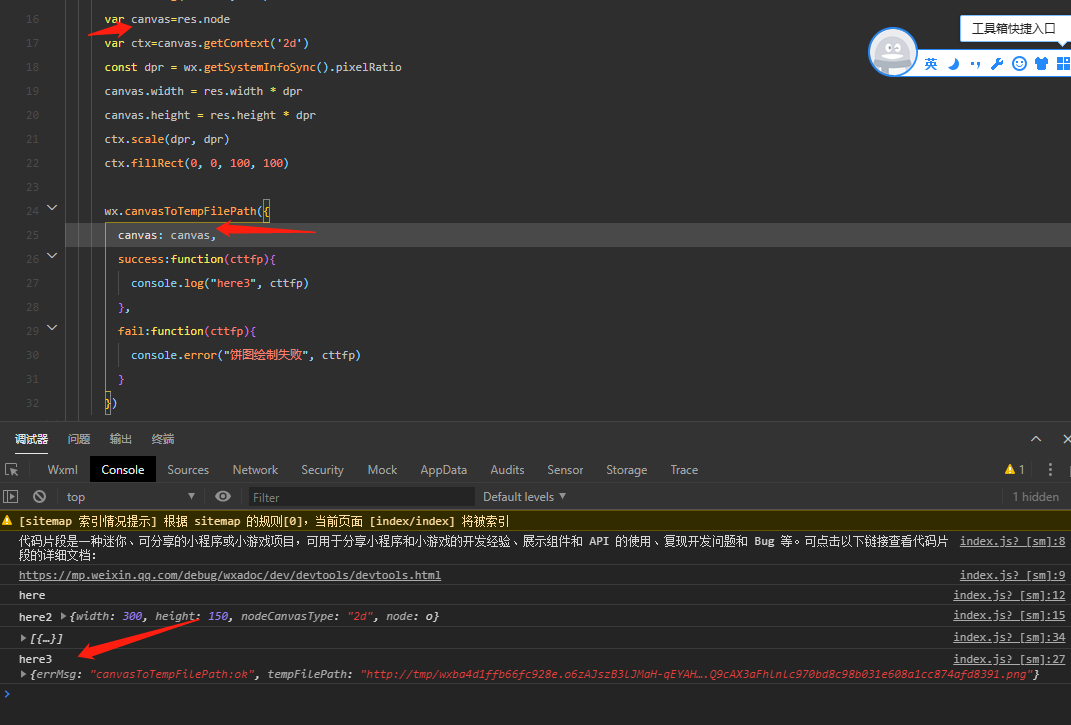Focus the console Filter input field
The height and width of the screenshot is (725, 1071).
pyautogui.click(x=360, y=497)
